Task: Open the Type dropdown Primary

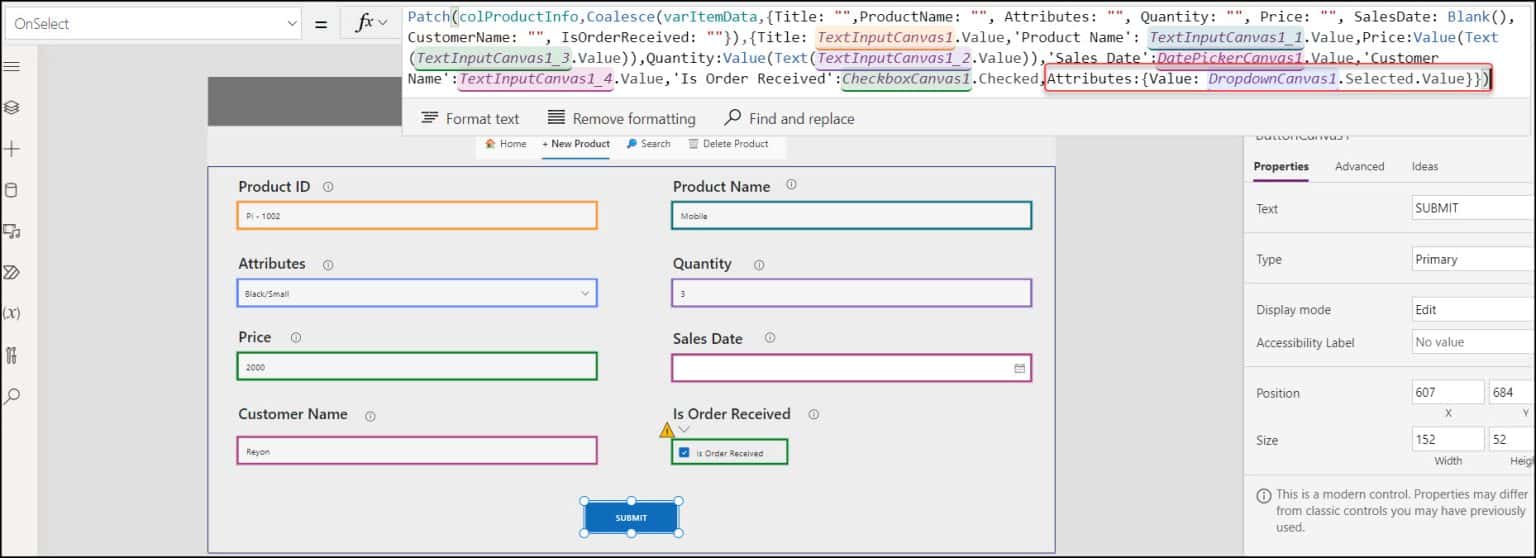Action: (x=1472, y=259)
